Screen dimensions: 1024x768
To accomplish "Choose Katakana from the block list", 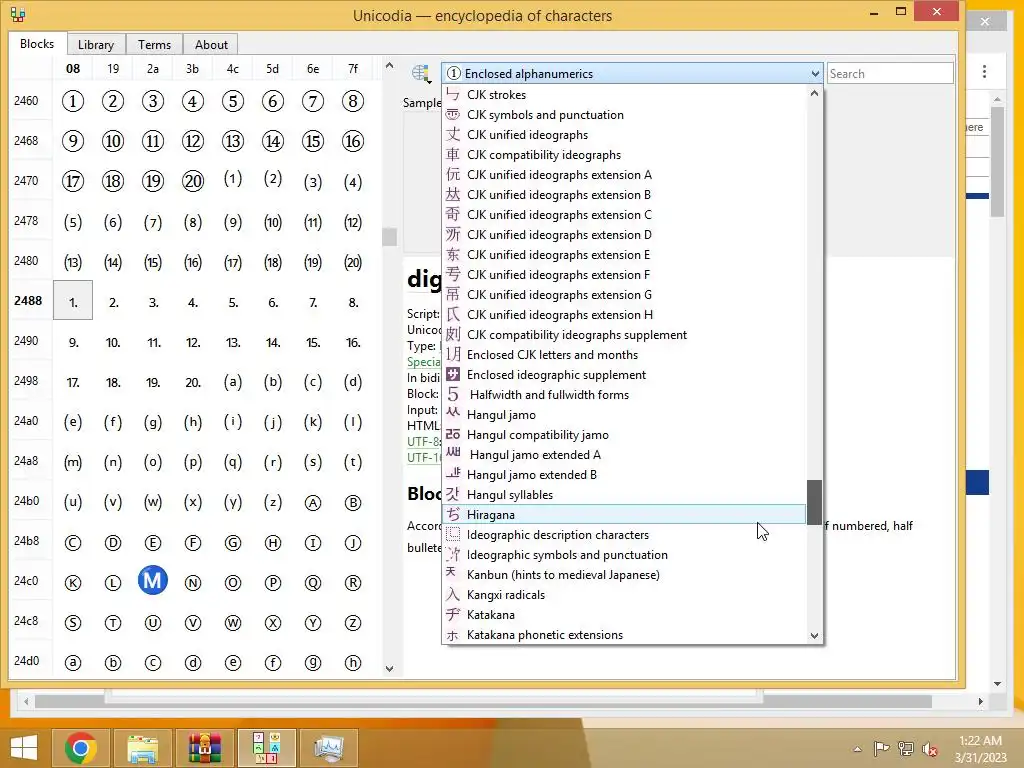I will point(624,615).
